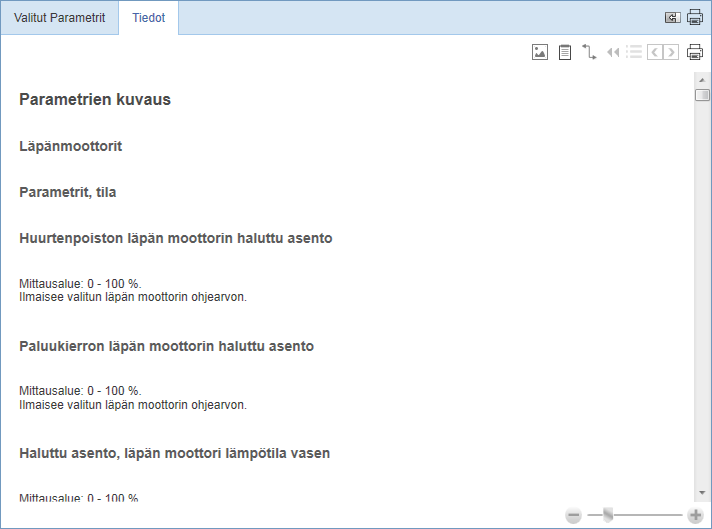Click the bulleted list contents icon
This screenshot has width=712, height=529.
pyautogui.click(x=634, y=52)
